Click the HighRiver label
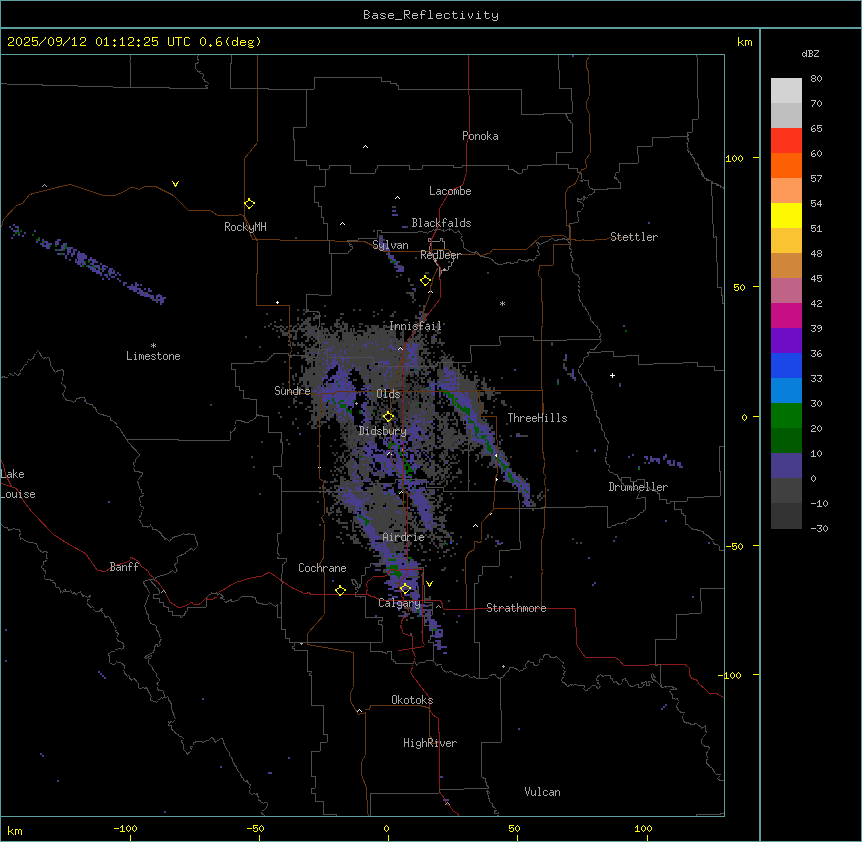 [430, 743]
